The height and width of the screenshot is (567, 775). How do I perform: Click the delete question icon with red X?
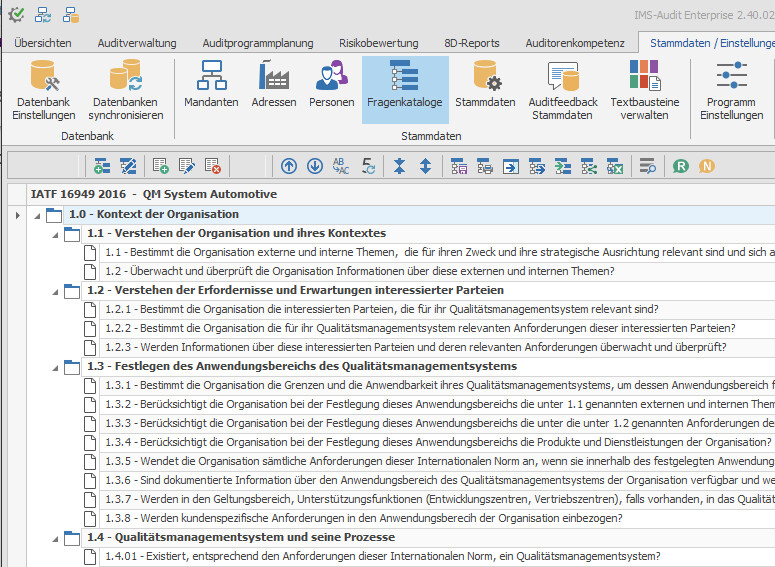213,166
